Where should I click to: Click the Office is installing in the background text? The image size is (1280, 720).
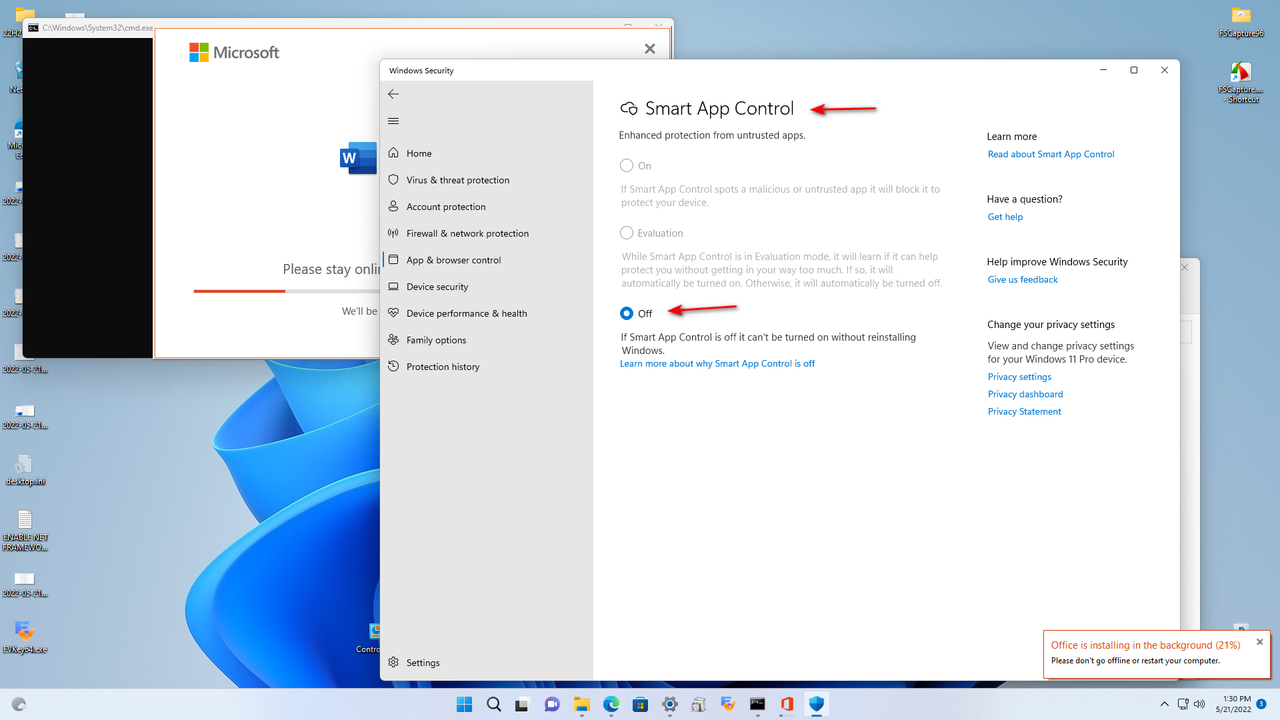click(1145, 646)
